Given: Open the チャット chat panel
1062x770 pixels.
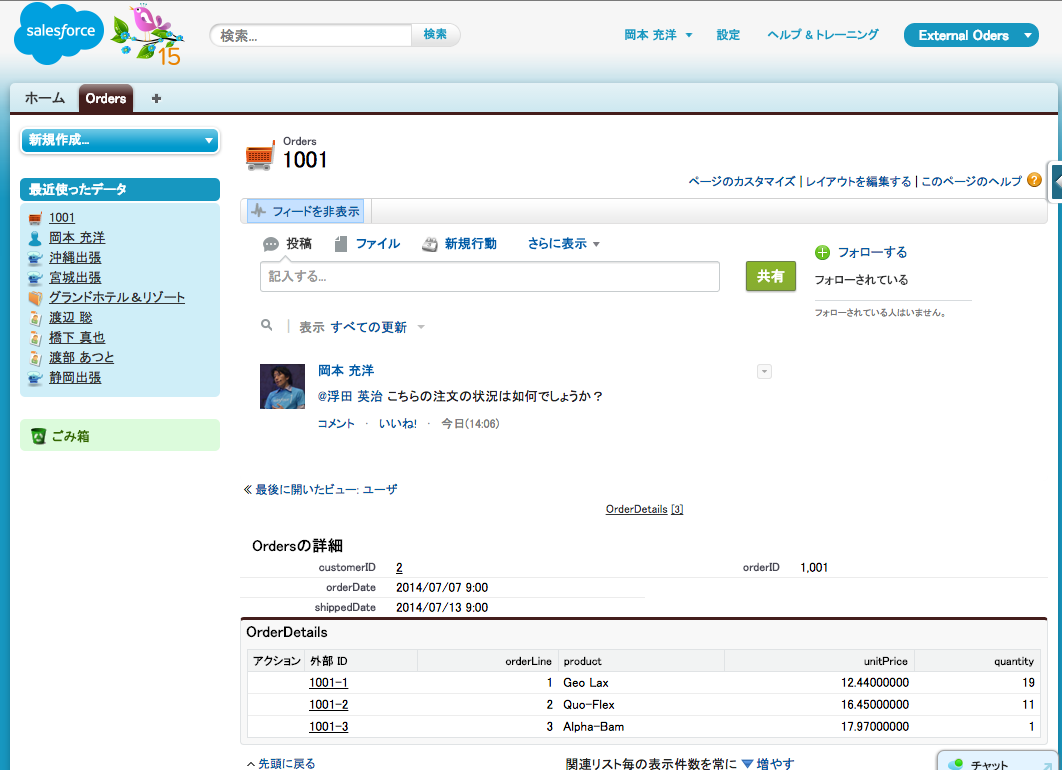Looking at the screenshot, I should [996, 763].
